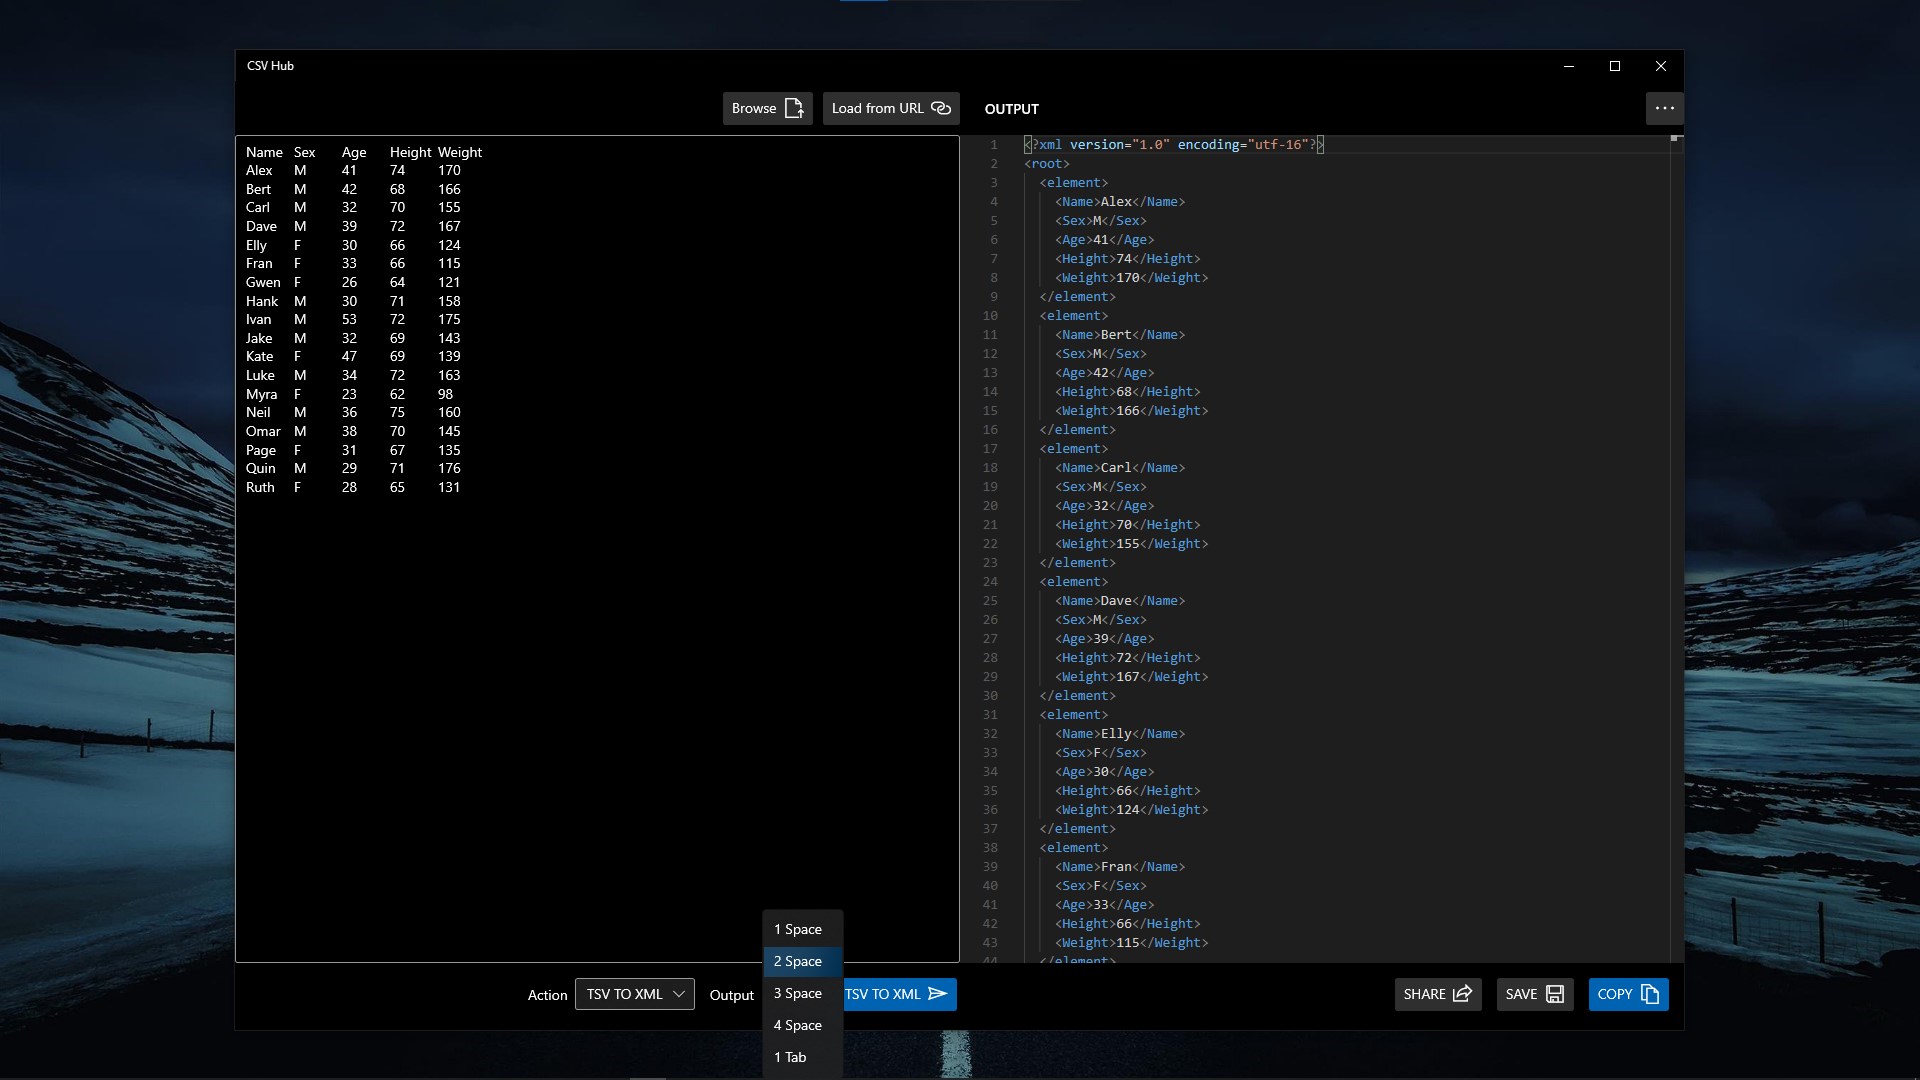The width and height of the screenshot is (1920, 1080).
Task: Click <Name>Bert</Name> line in output
Action: click(x=1120, y=335)
